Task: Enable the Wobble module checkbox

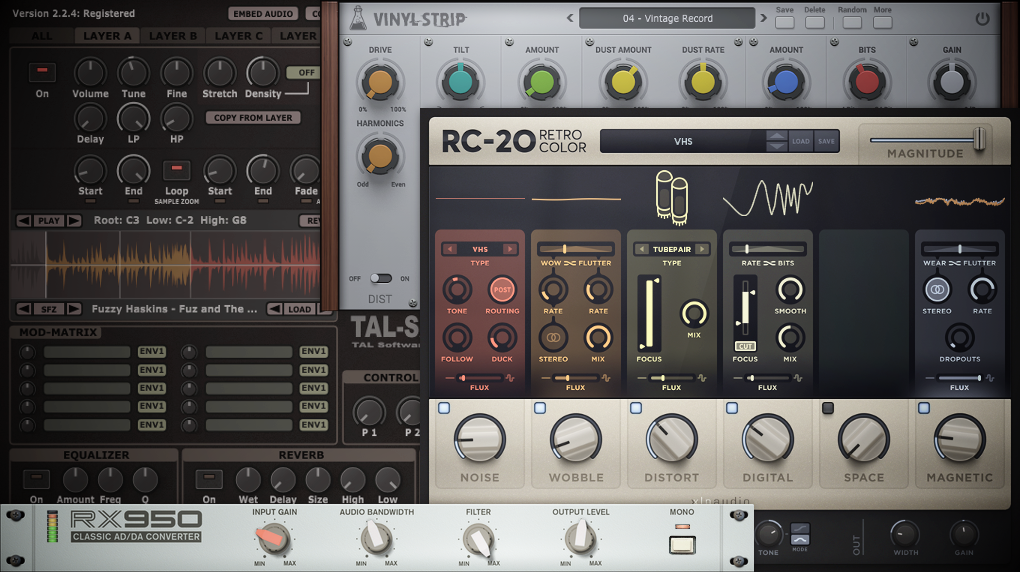Action: click(x=540, y=408)
